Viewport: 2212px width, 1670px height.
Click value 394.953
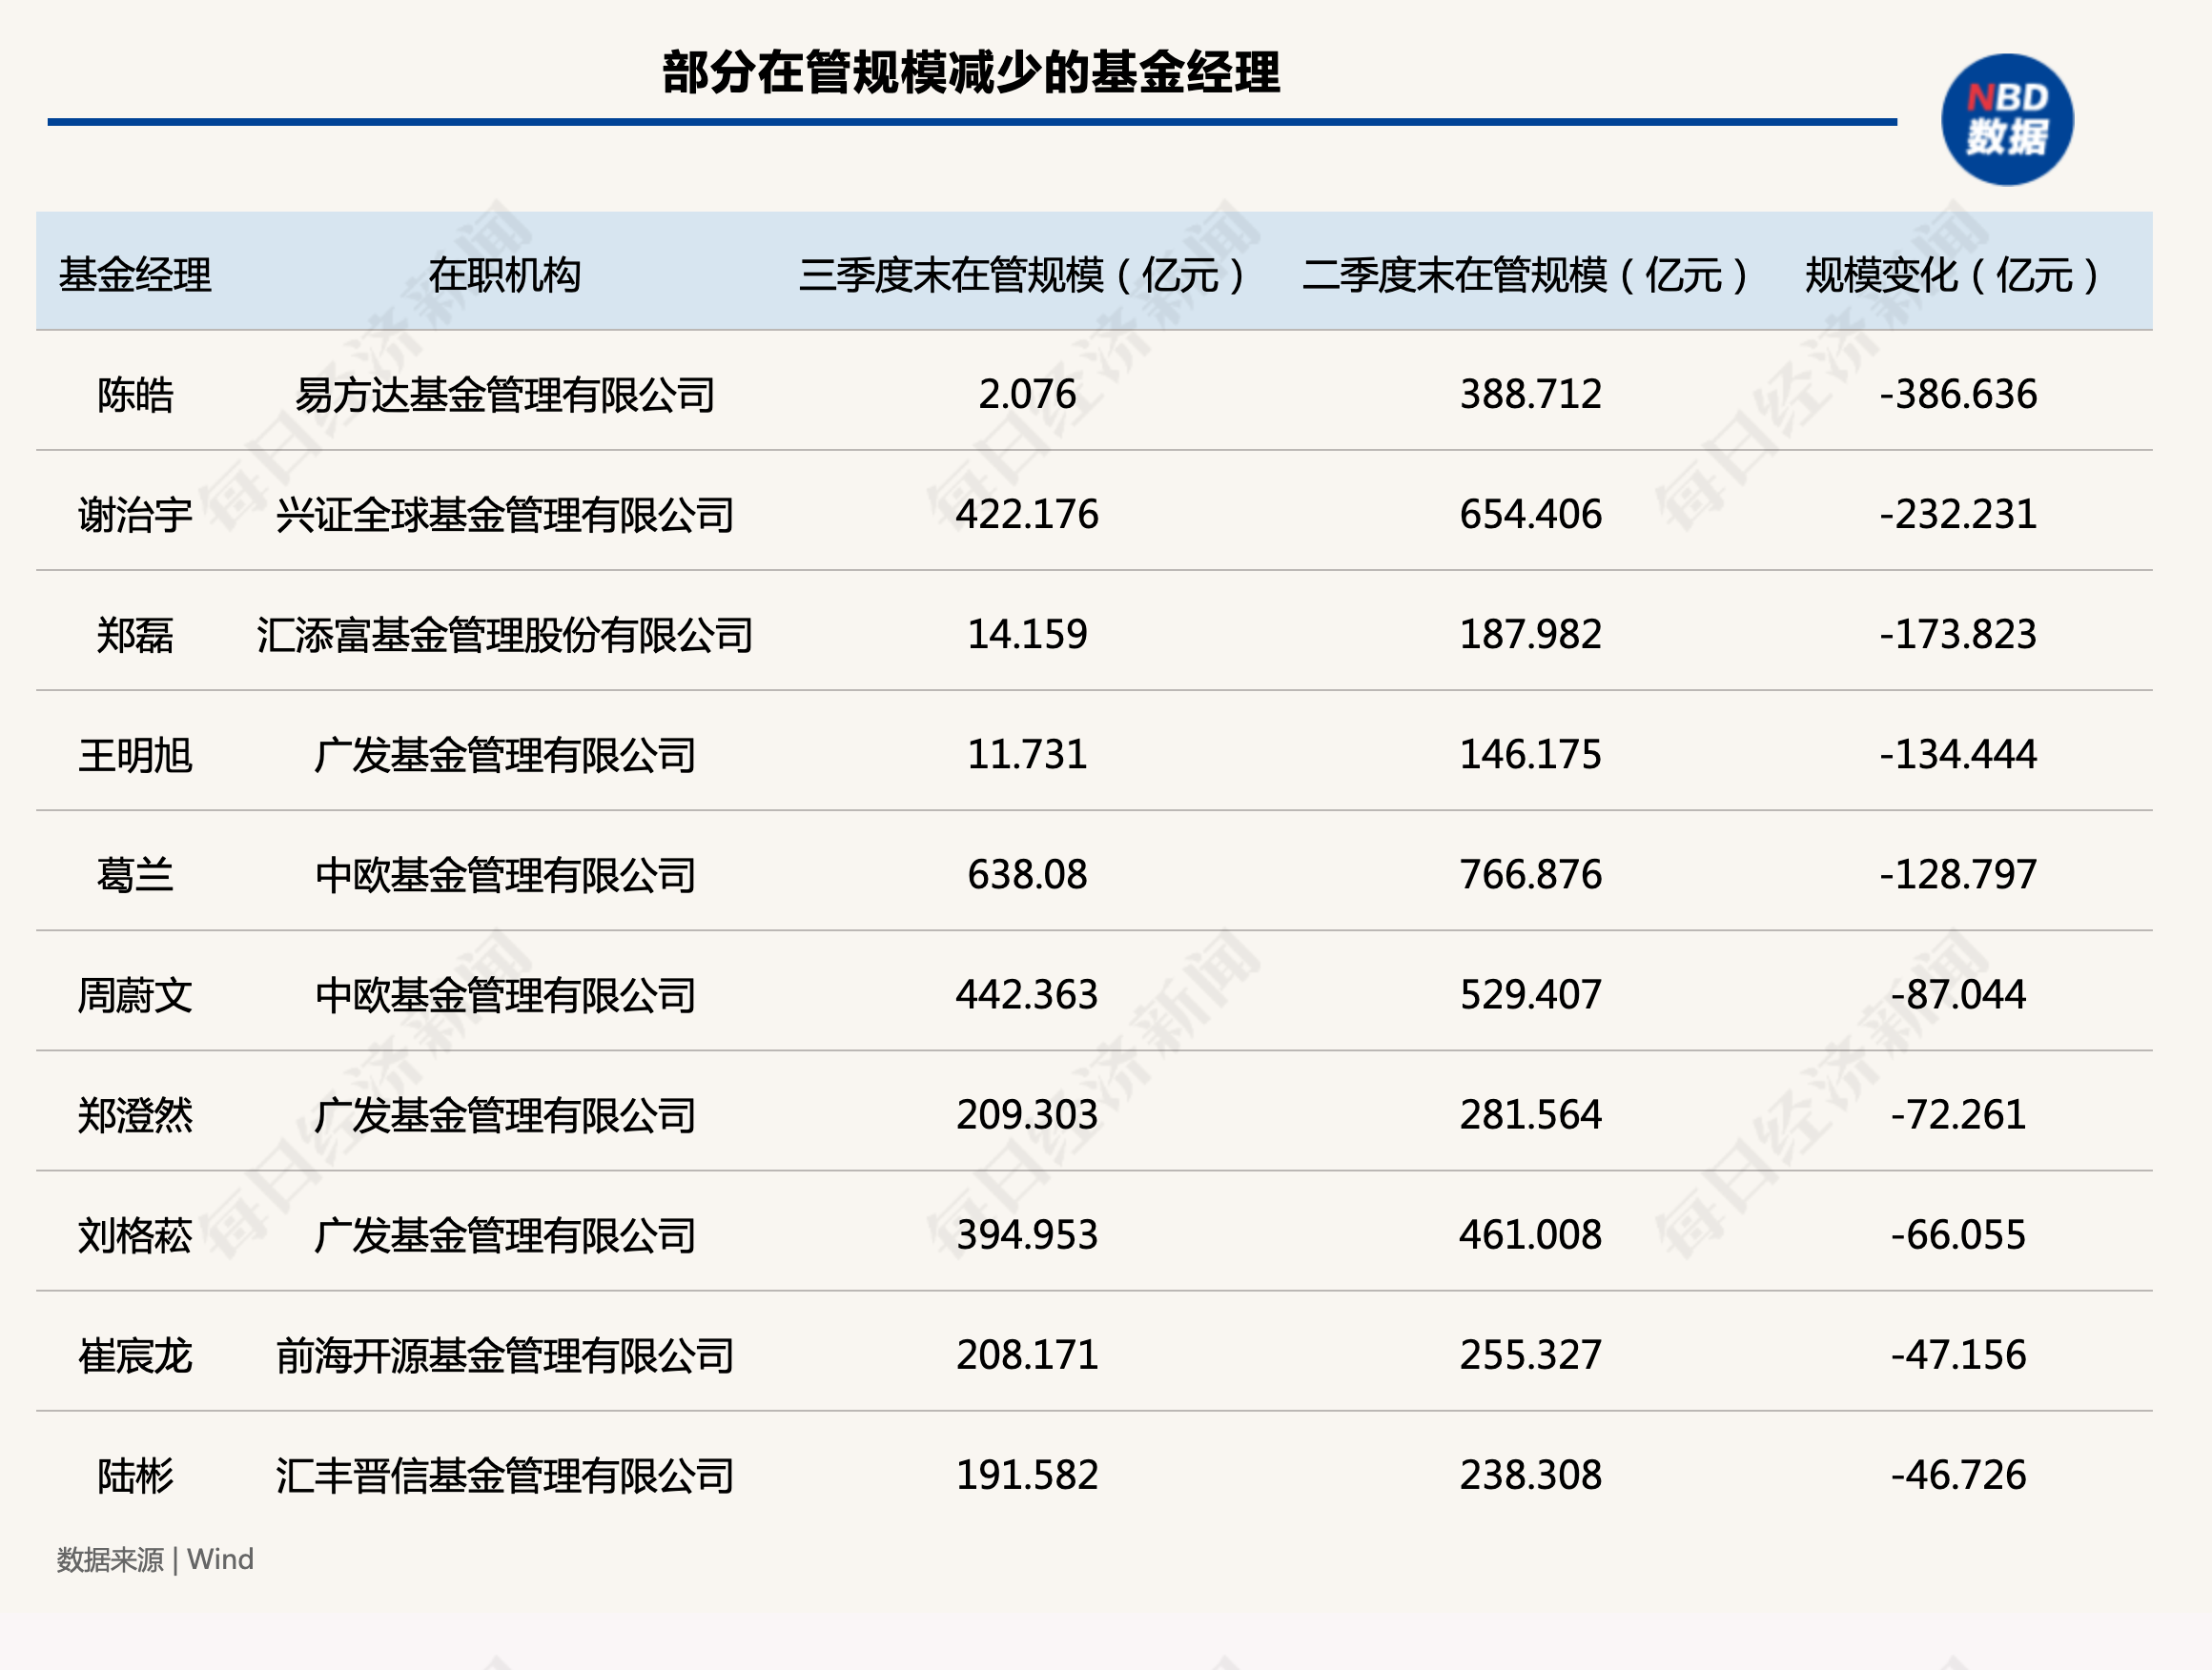click(x=1027, y=1234)
